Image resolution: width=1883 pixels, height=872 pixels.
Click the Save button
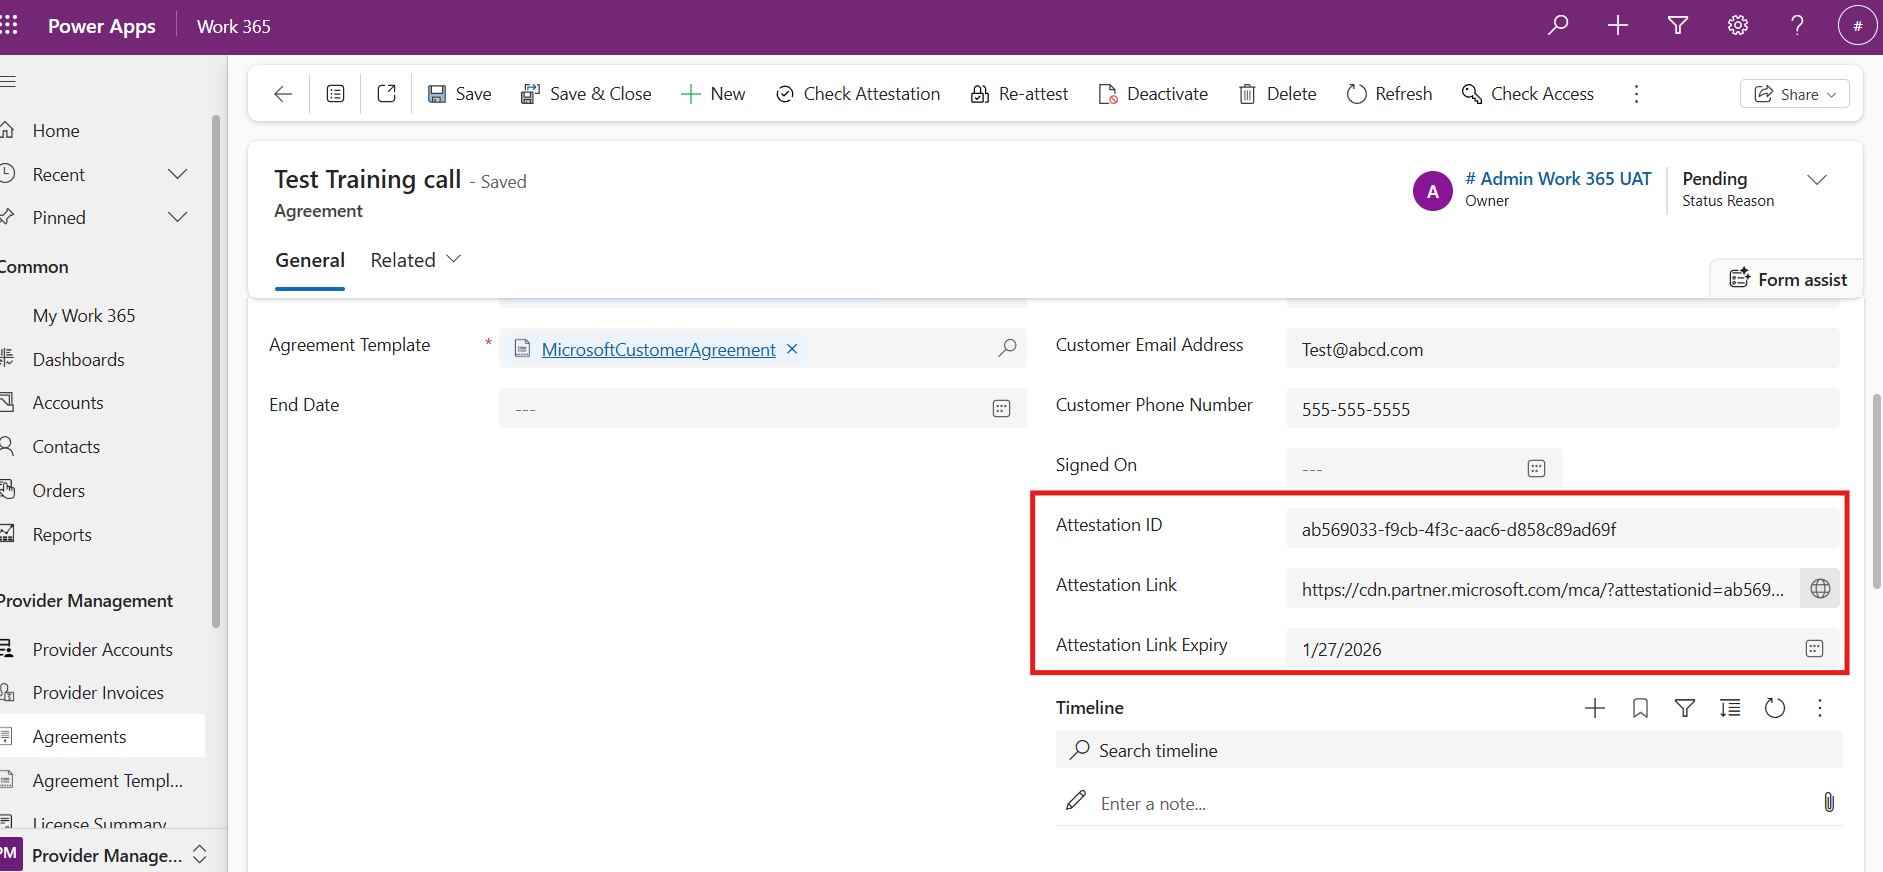tap(460, 94)
